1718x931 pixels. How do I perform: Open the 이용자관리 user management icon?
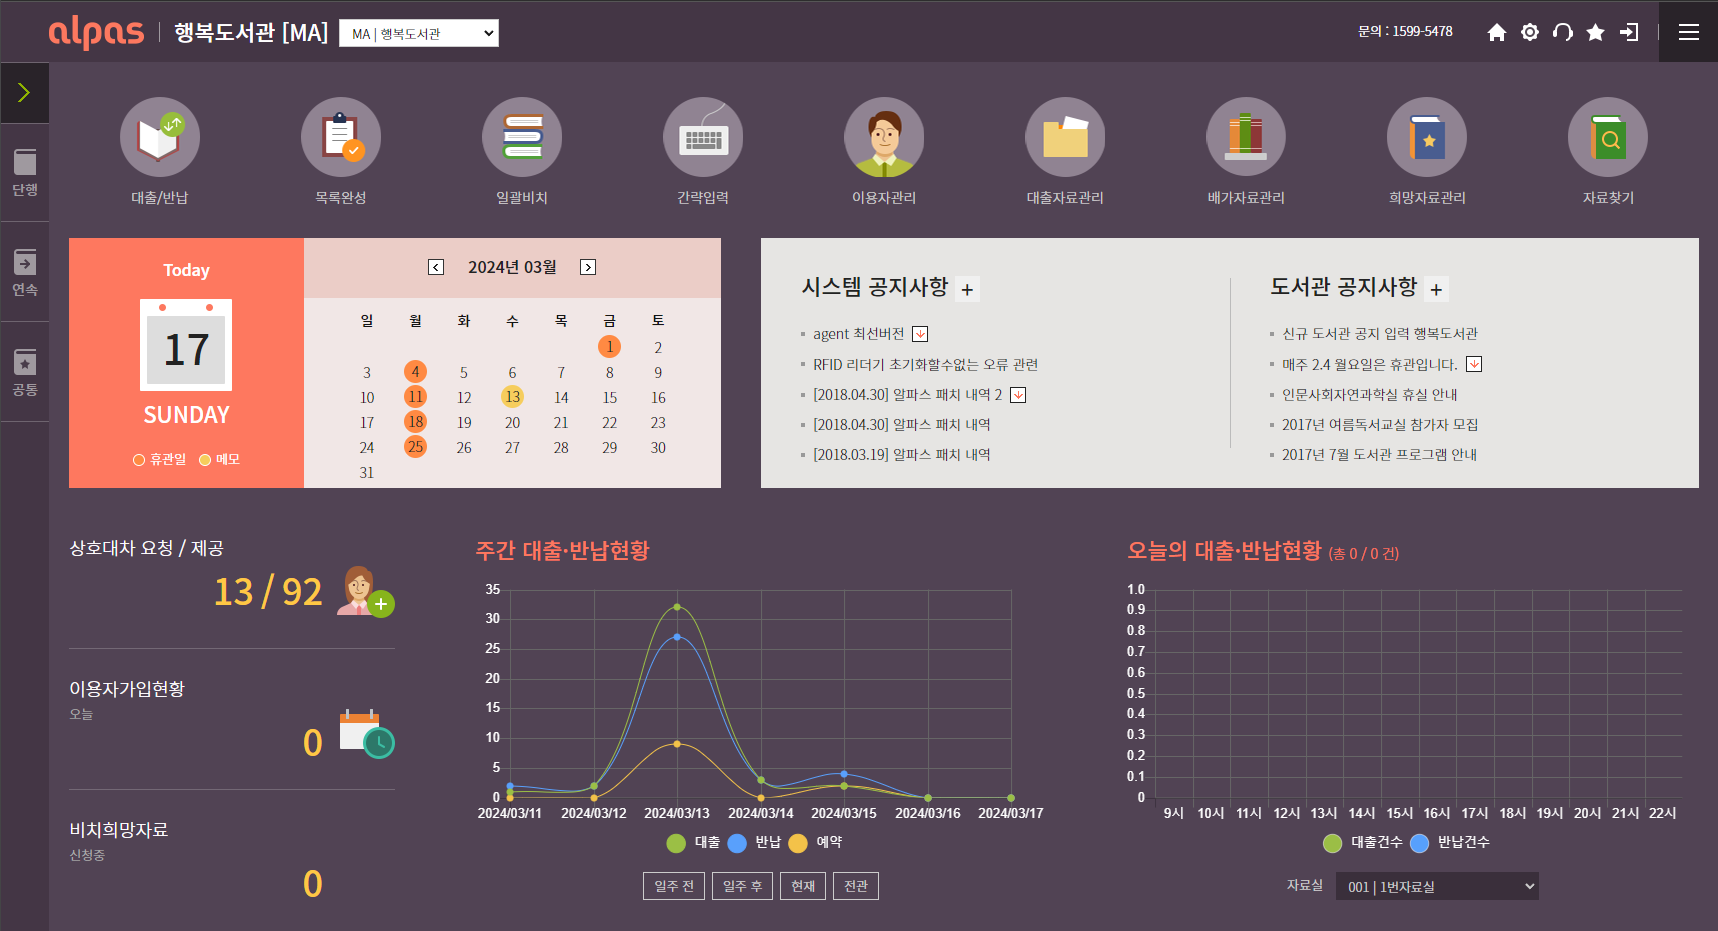tap(884, 137)
